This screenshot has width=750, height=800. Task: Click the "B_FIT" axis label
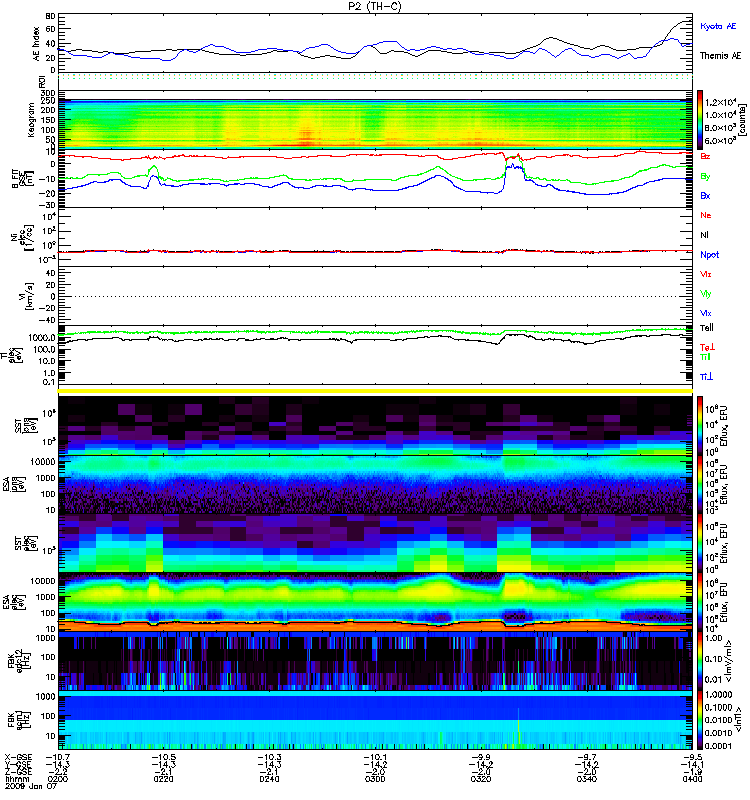[15, 179]
